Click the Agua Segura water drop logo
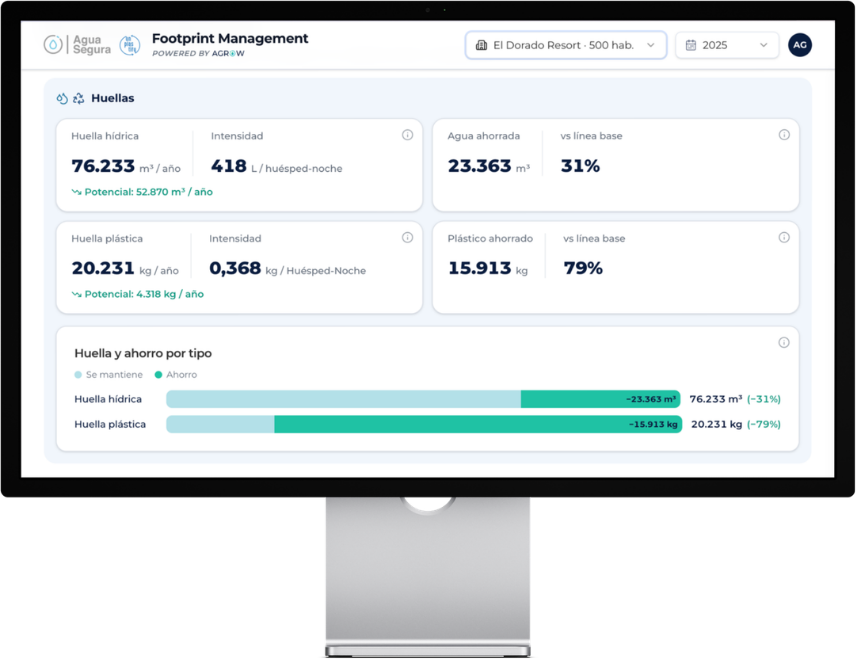This screenshot has width=856, height=659. [x=53, y=45]
